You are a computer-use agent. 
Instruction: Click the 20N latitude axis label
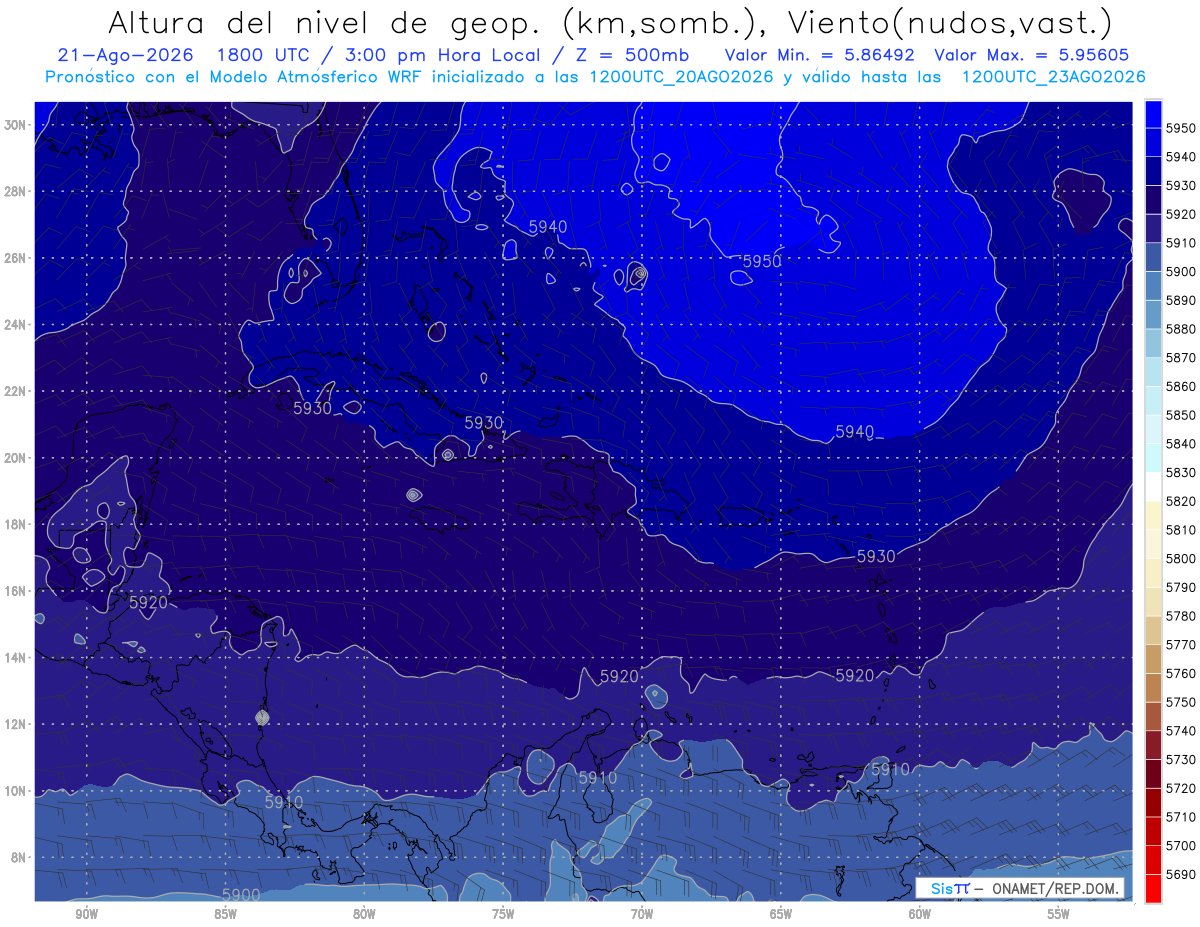17,458
